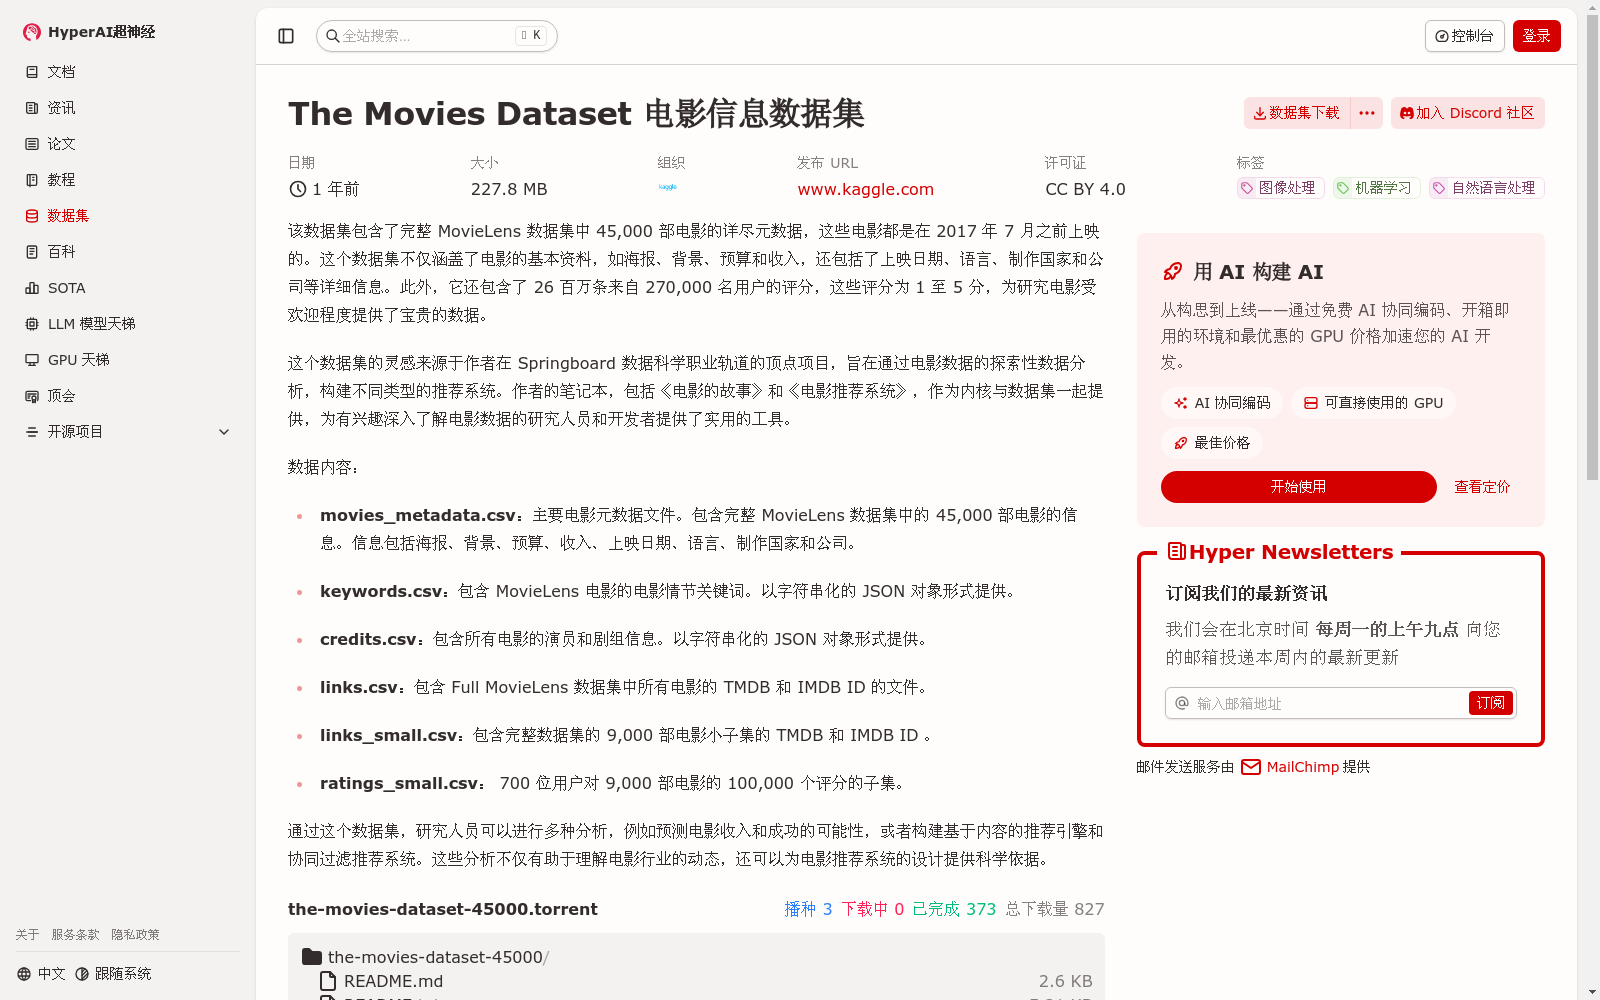Open the ··· more options menu
This screenshot has height=1000, width=1600.
1366,113
